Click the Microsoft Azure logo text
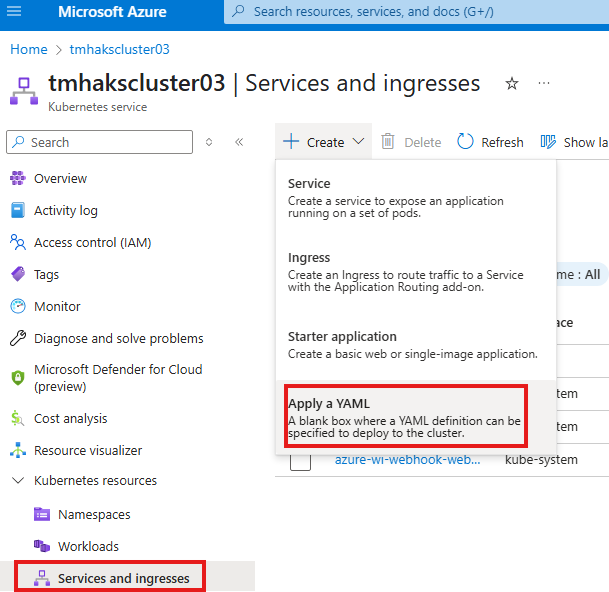This screenshot has height=592, width=609. pos(112,12)
